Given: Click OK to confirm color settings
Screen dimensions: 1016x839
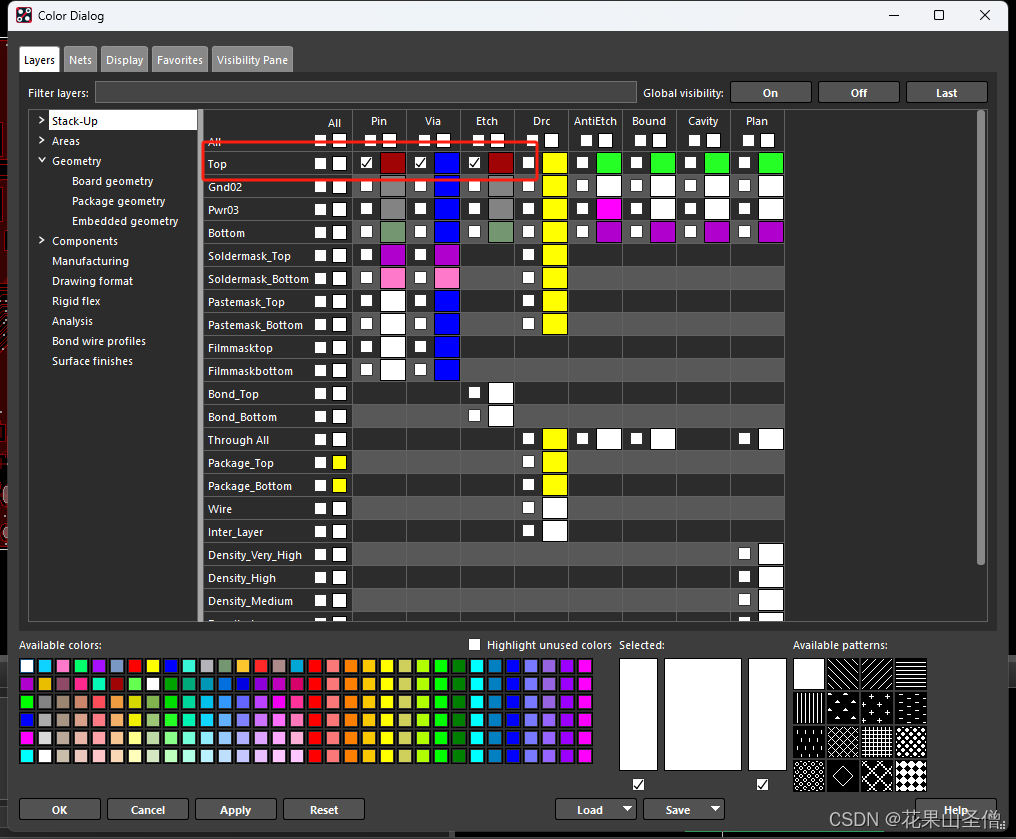Looking at the screenshot, I should pyautogui.click(x=60, y=809).
